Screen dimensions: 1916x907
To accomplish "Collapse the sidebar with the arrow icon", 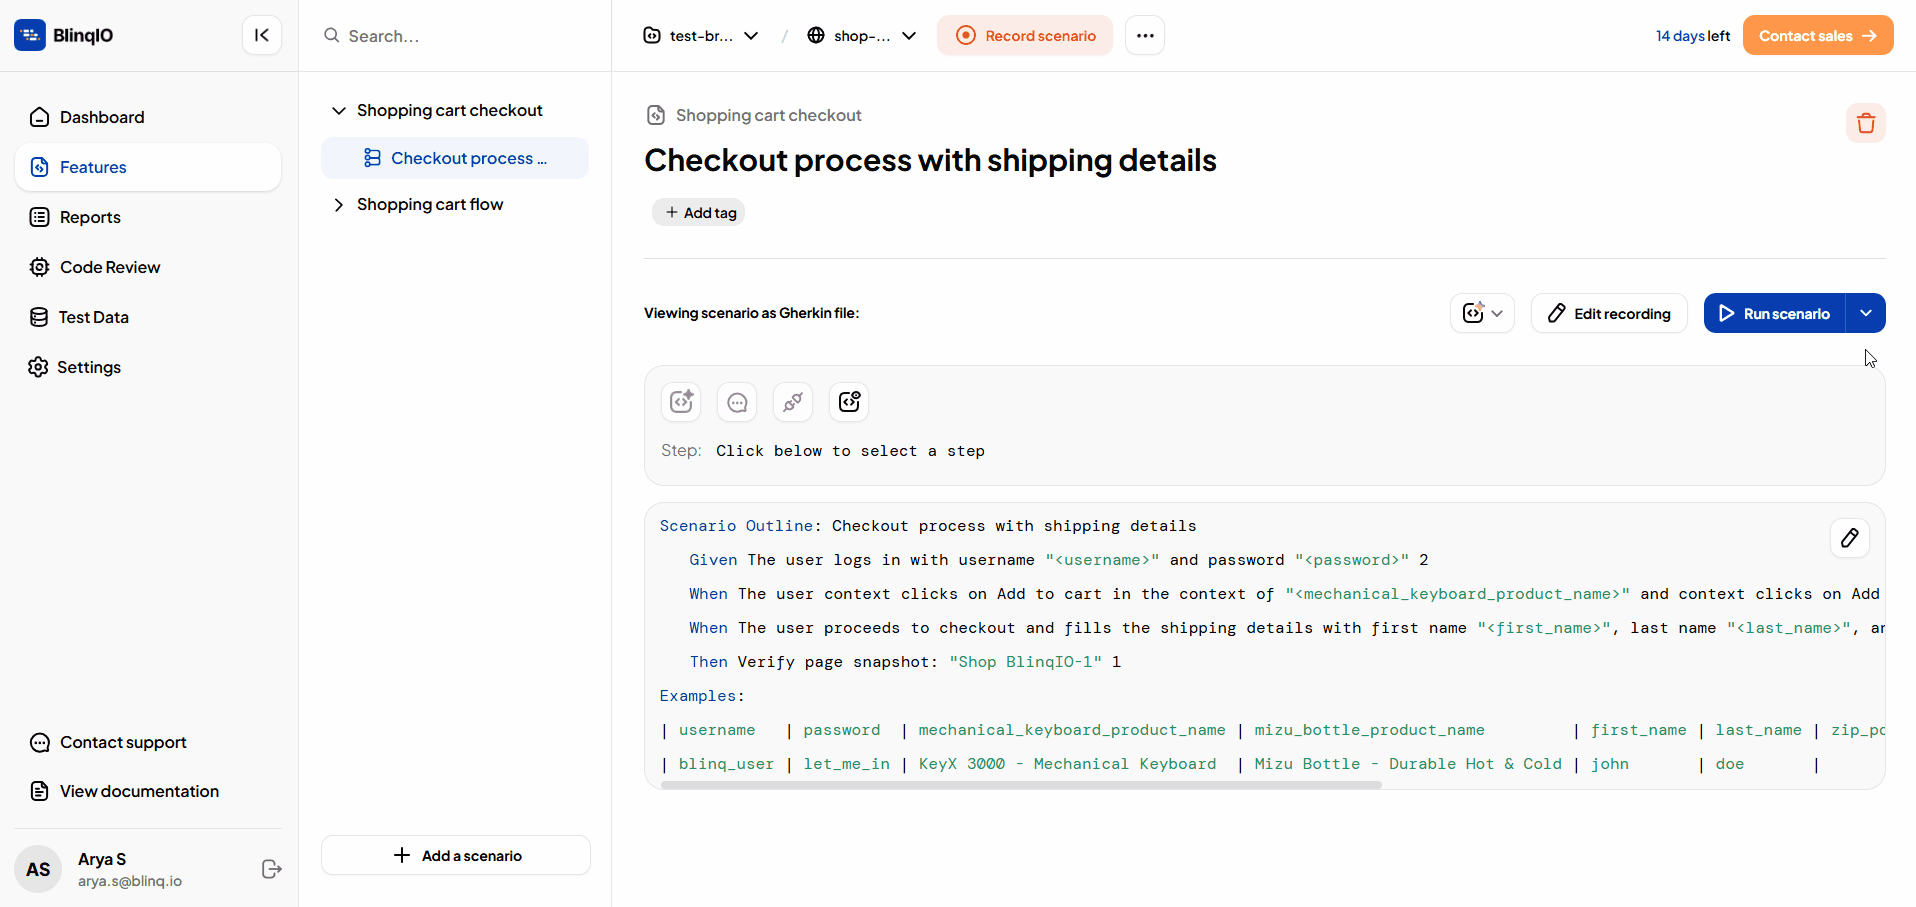I will [x=262, y=35].
